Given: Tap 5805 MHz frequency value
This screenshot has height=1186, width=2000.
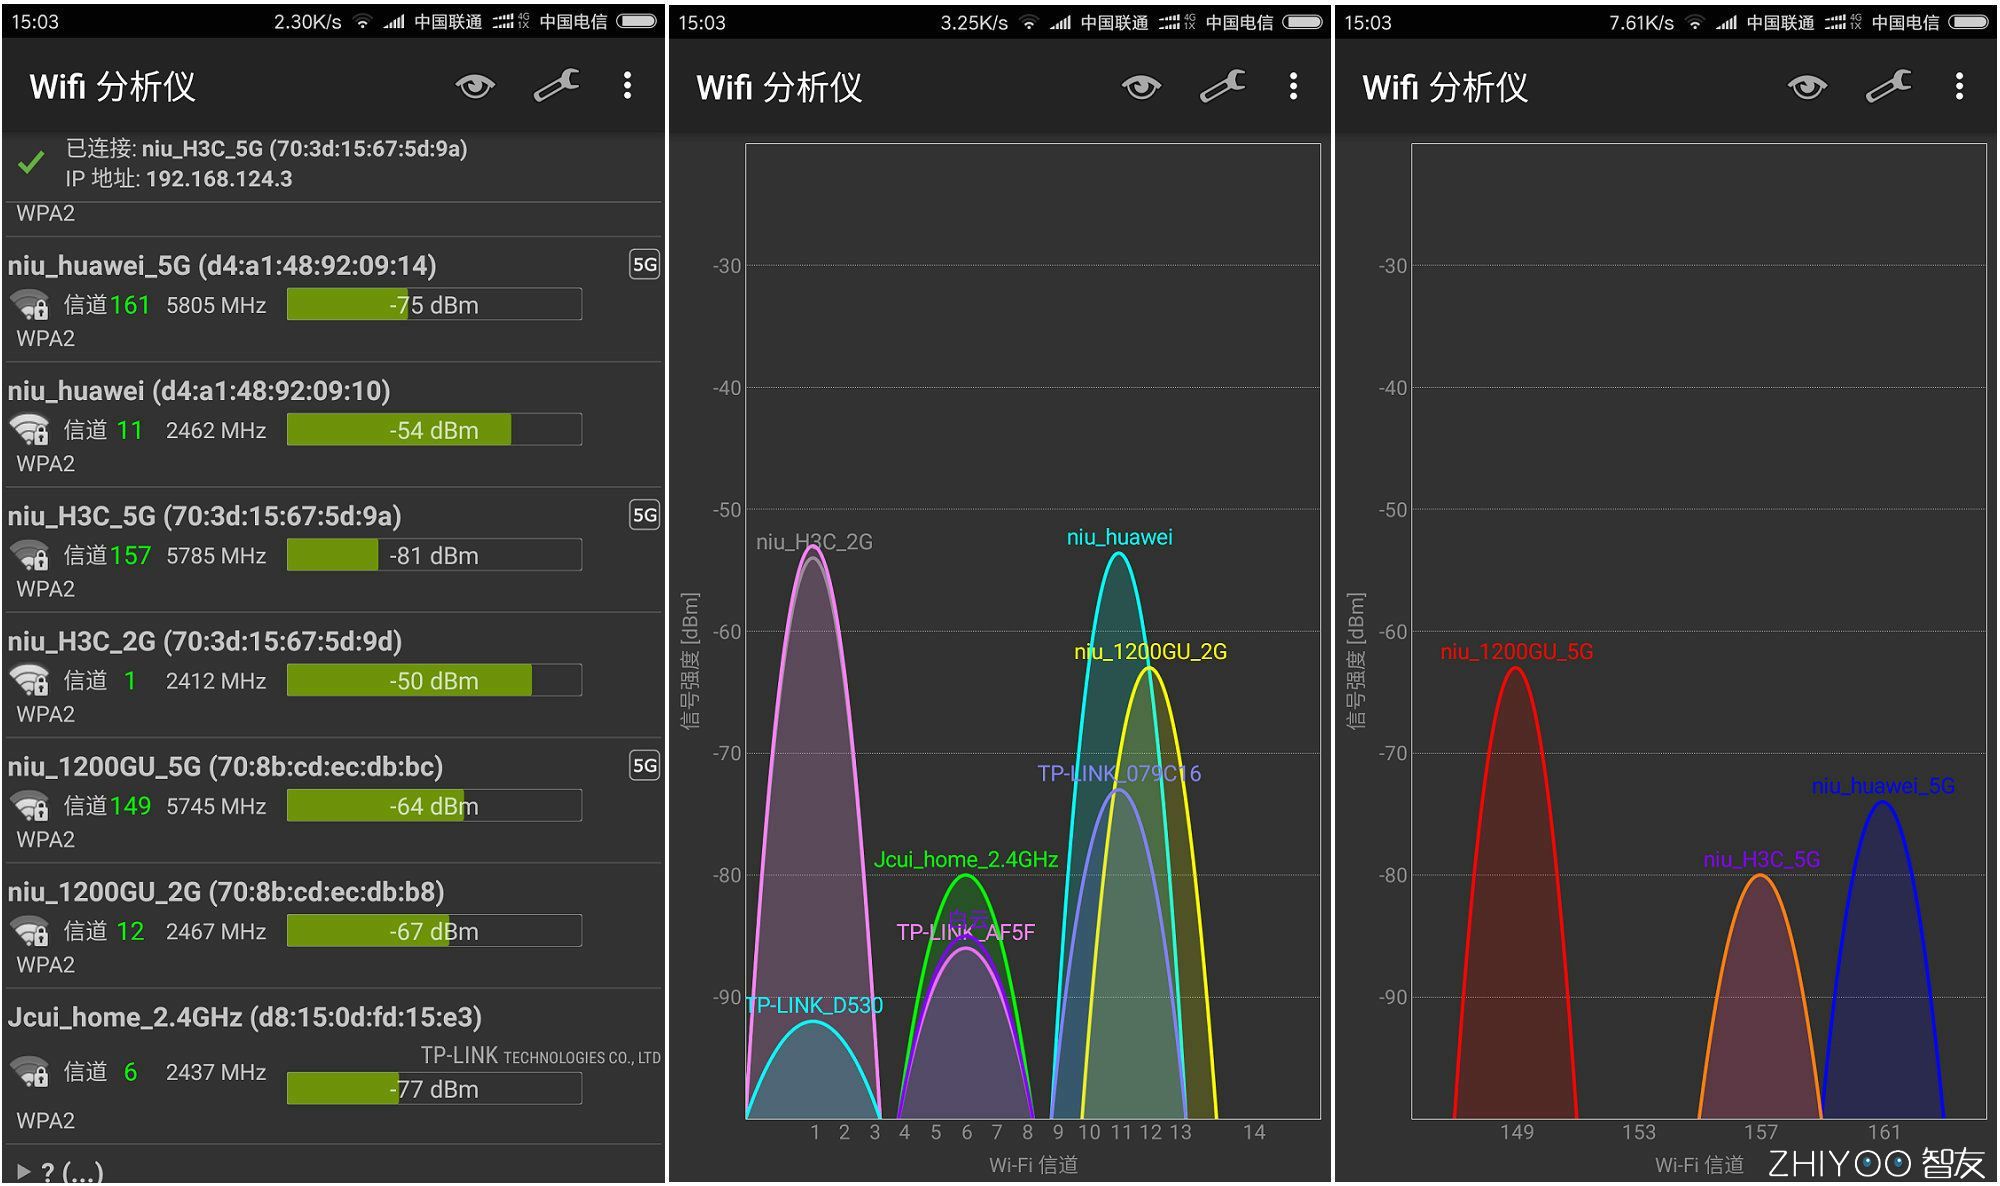Looking at the screenshot, I should (216, 305).
